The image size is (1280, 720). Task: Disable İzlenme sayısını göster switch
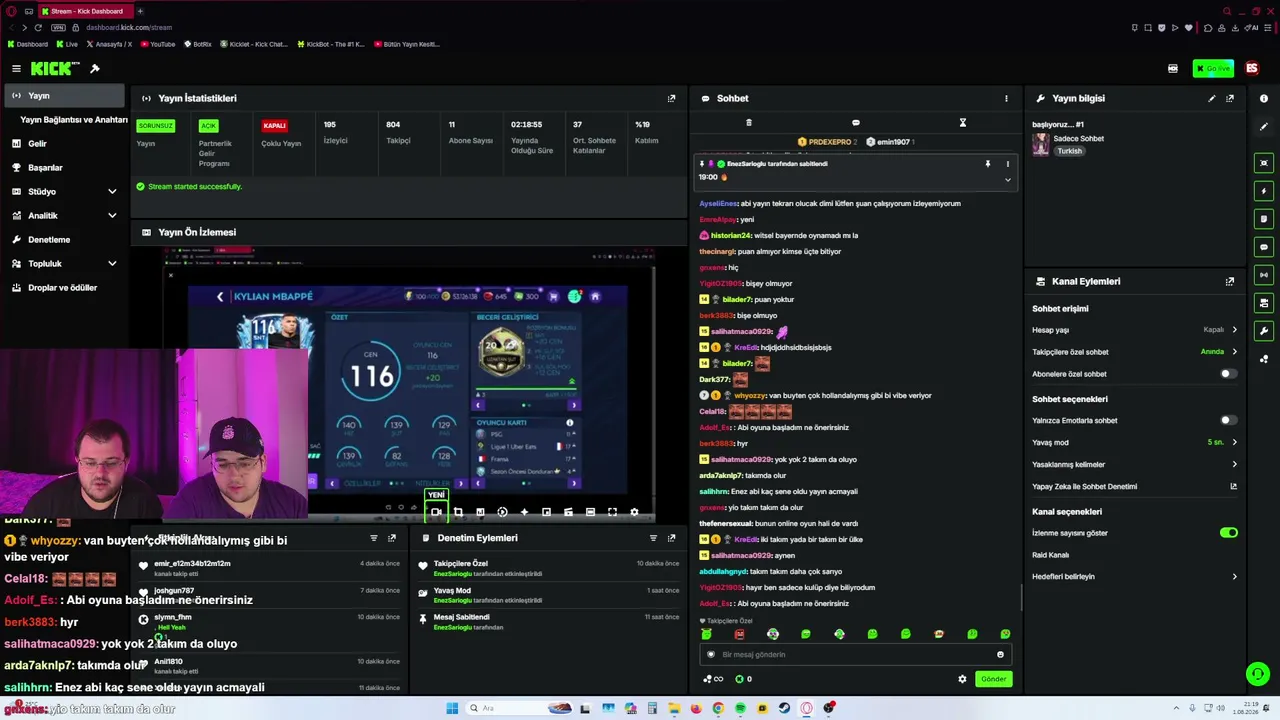[x=1228, y=533]
